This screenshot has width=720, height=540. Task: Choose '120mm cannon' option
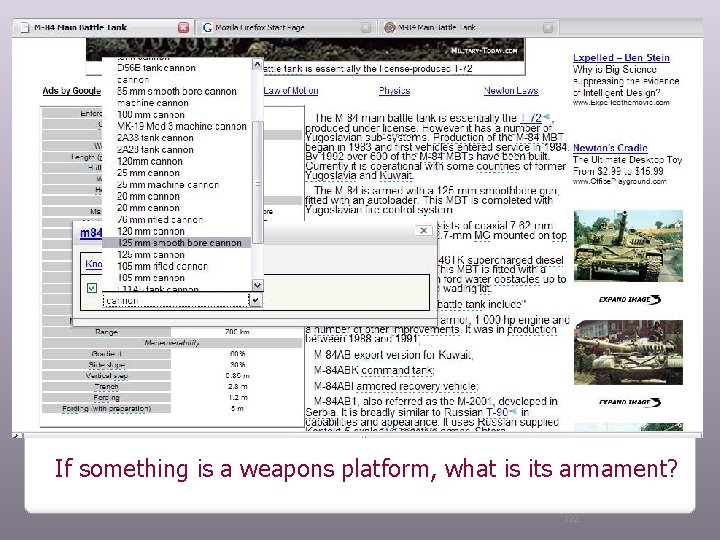tap(150, 161)
